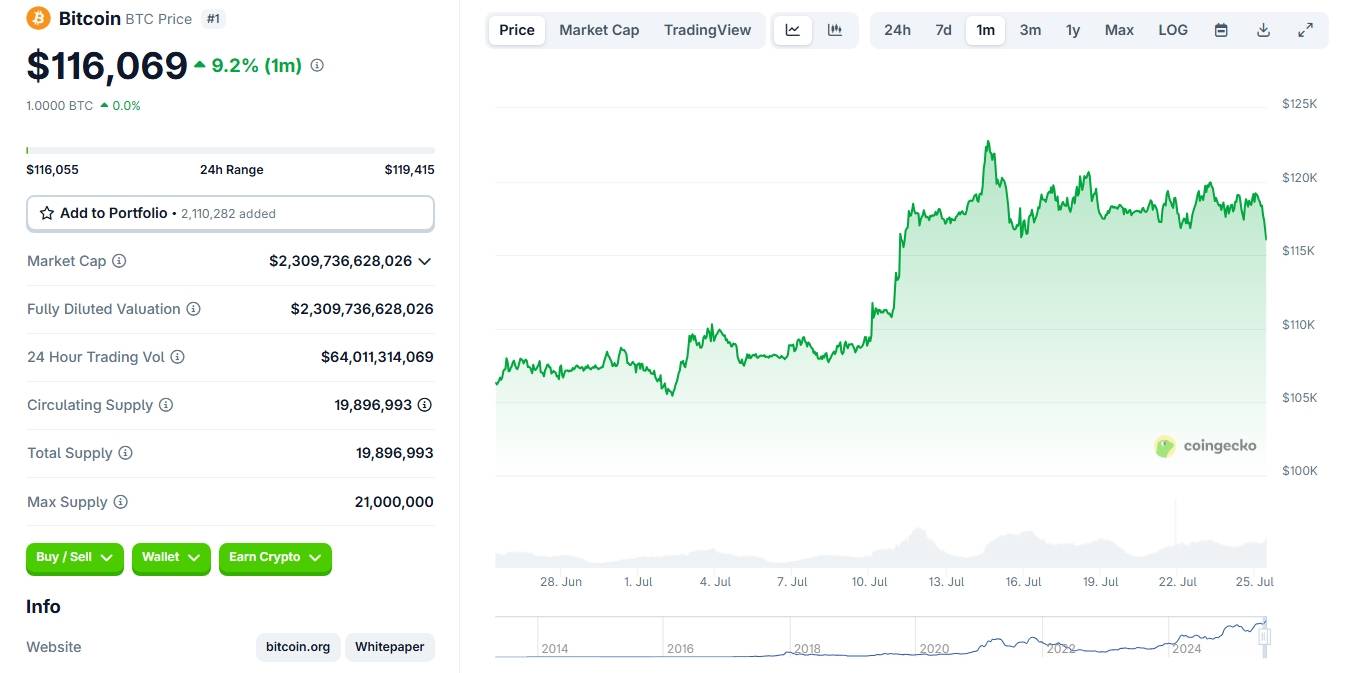Click the $2,309,736,628,026 Fully Diluted Valuation value

click(x=362, y=309)
